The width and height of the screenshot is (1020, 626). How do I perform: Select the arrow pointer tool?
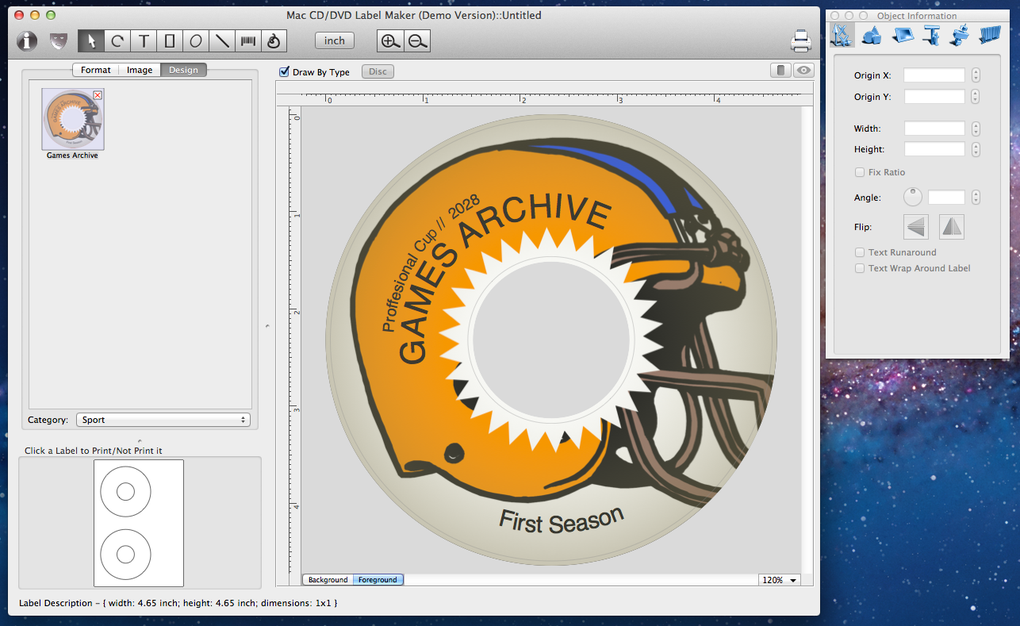pos(91,41)
